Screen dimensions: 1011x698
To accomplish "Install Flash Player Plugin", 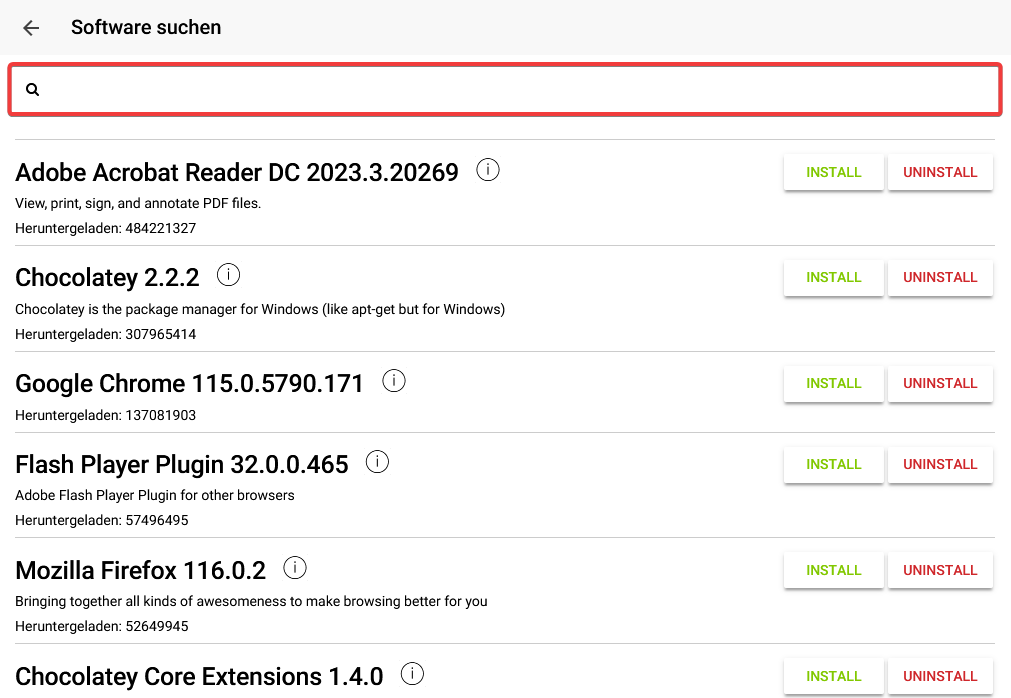I will click(834, 465).
